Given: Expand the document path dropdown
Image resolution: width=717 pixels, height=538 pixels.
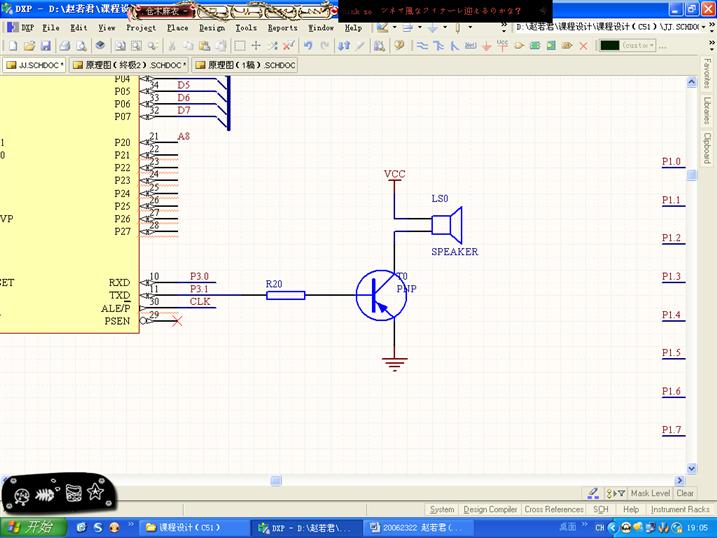Looking at the screenshot, I should 703,27.
